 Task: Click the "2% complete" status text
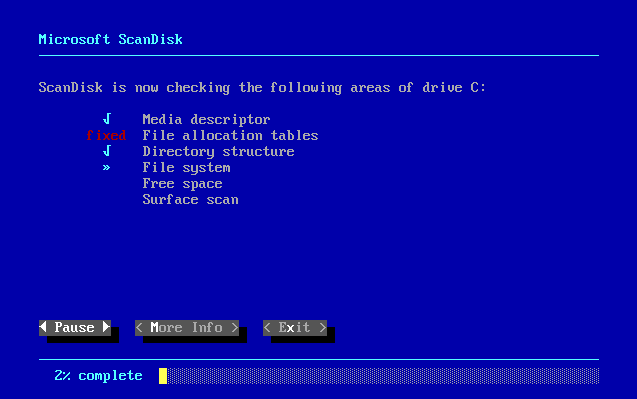click(x=99, y=376)
